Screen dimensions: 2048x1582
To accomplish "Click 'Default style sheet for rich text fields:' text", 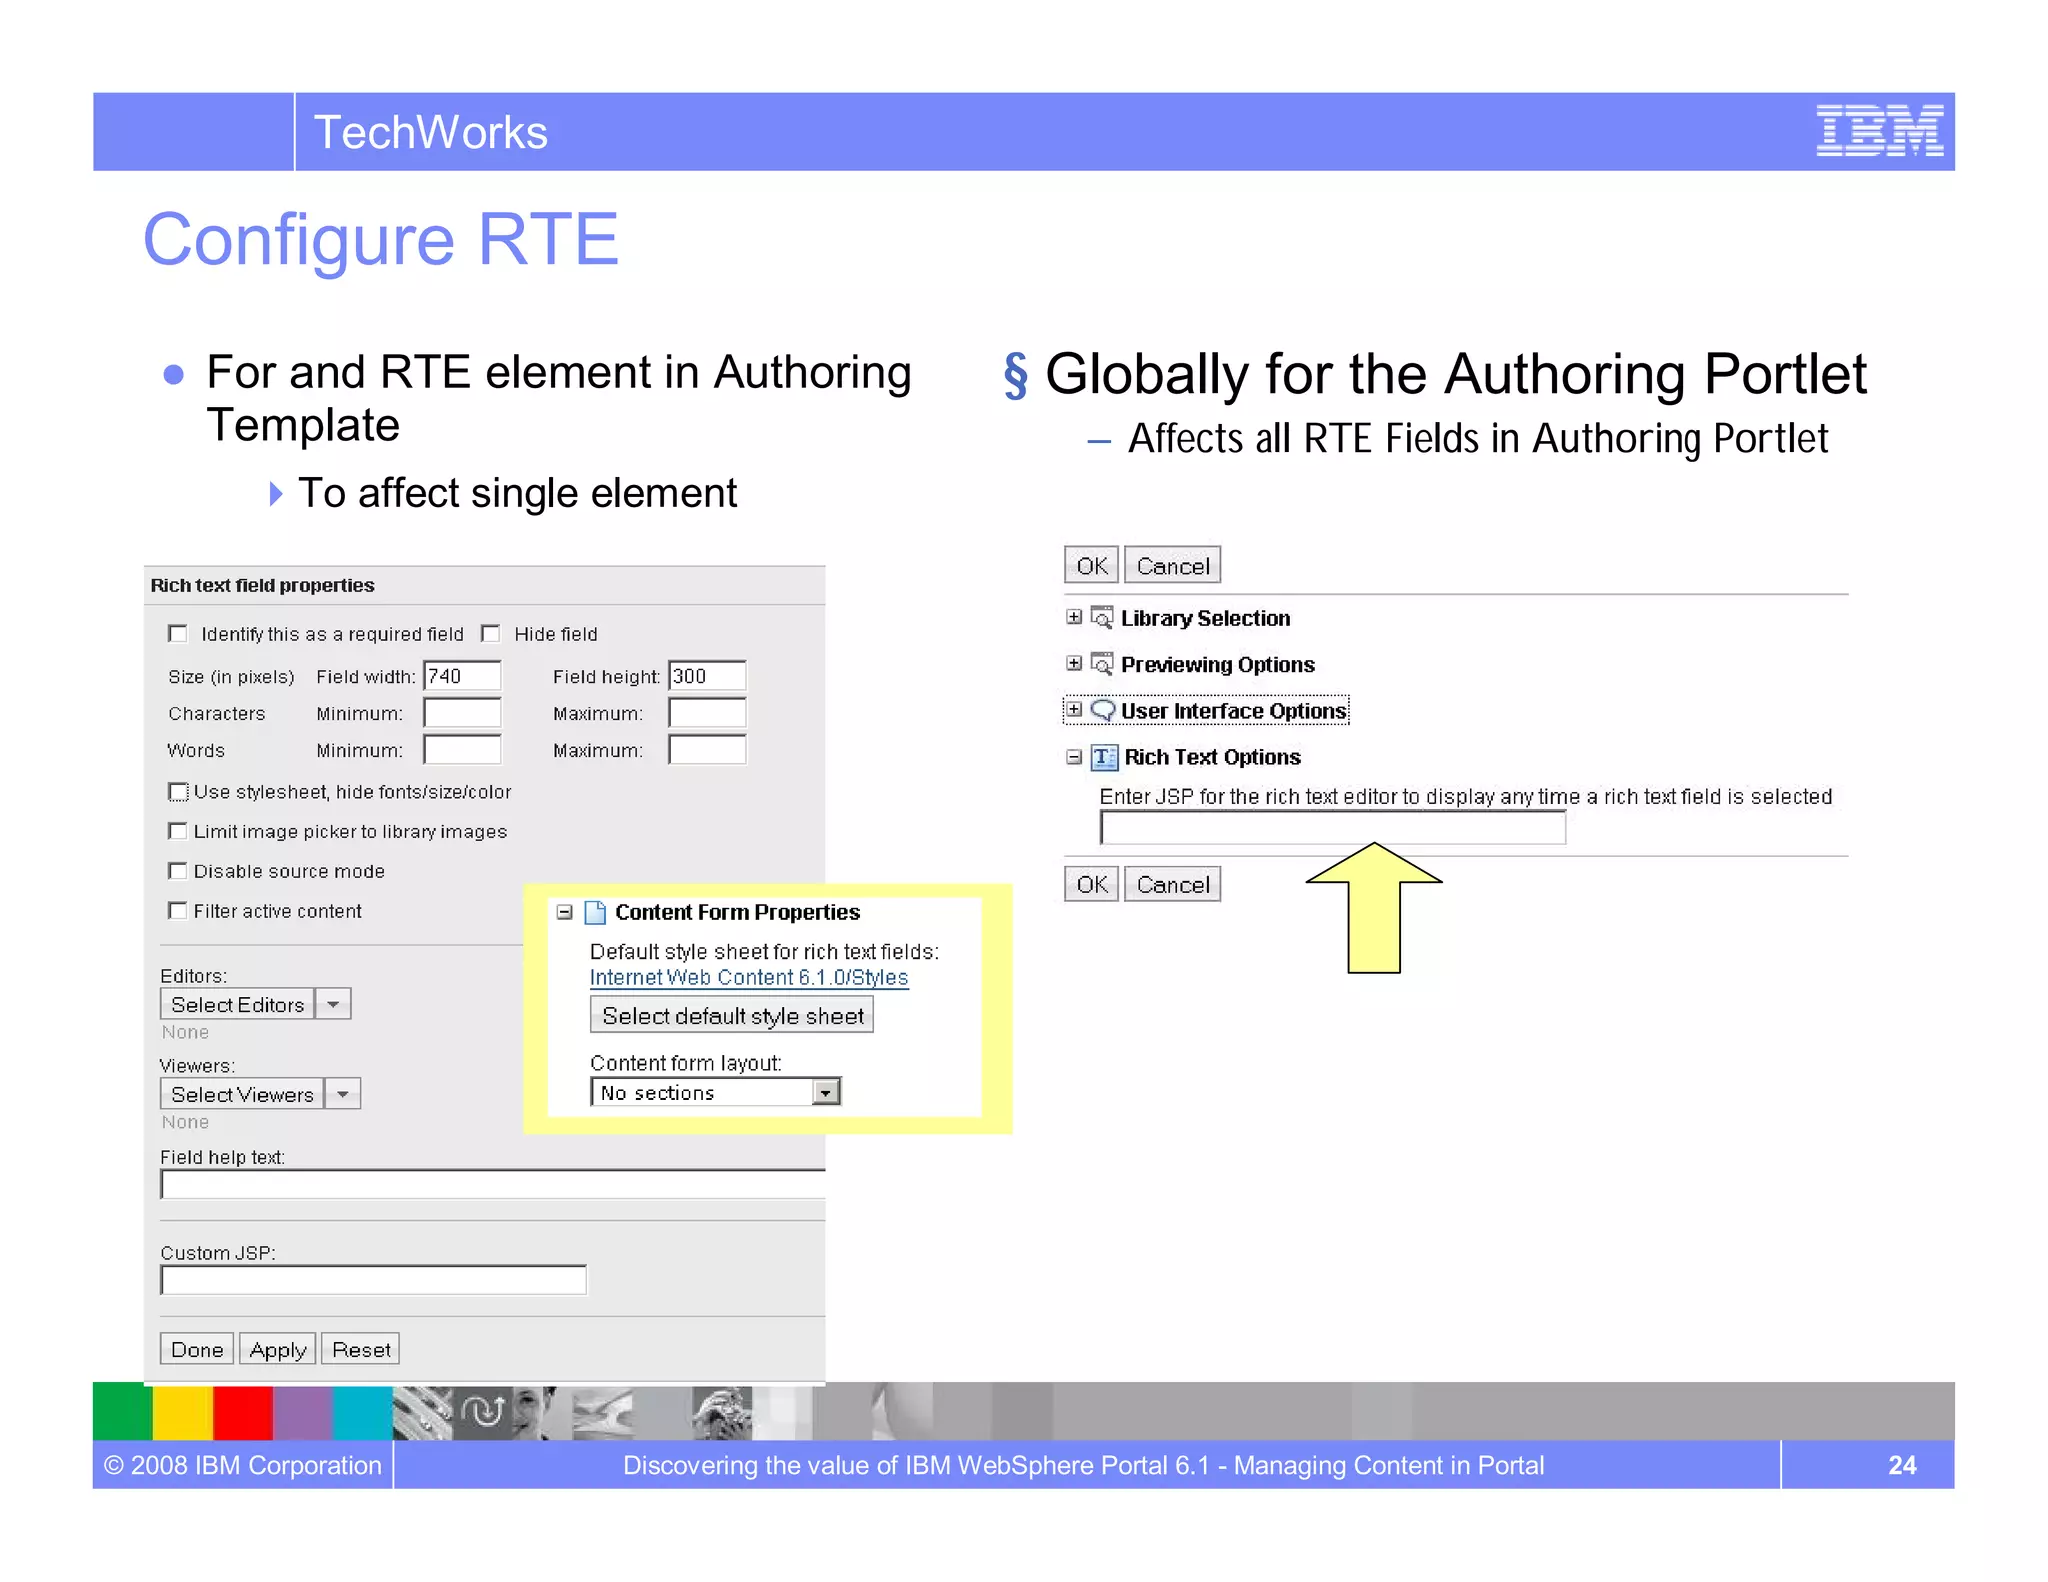I will tap(764, 952).
